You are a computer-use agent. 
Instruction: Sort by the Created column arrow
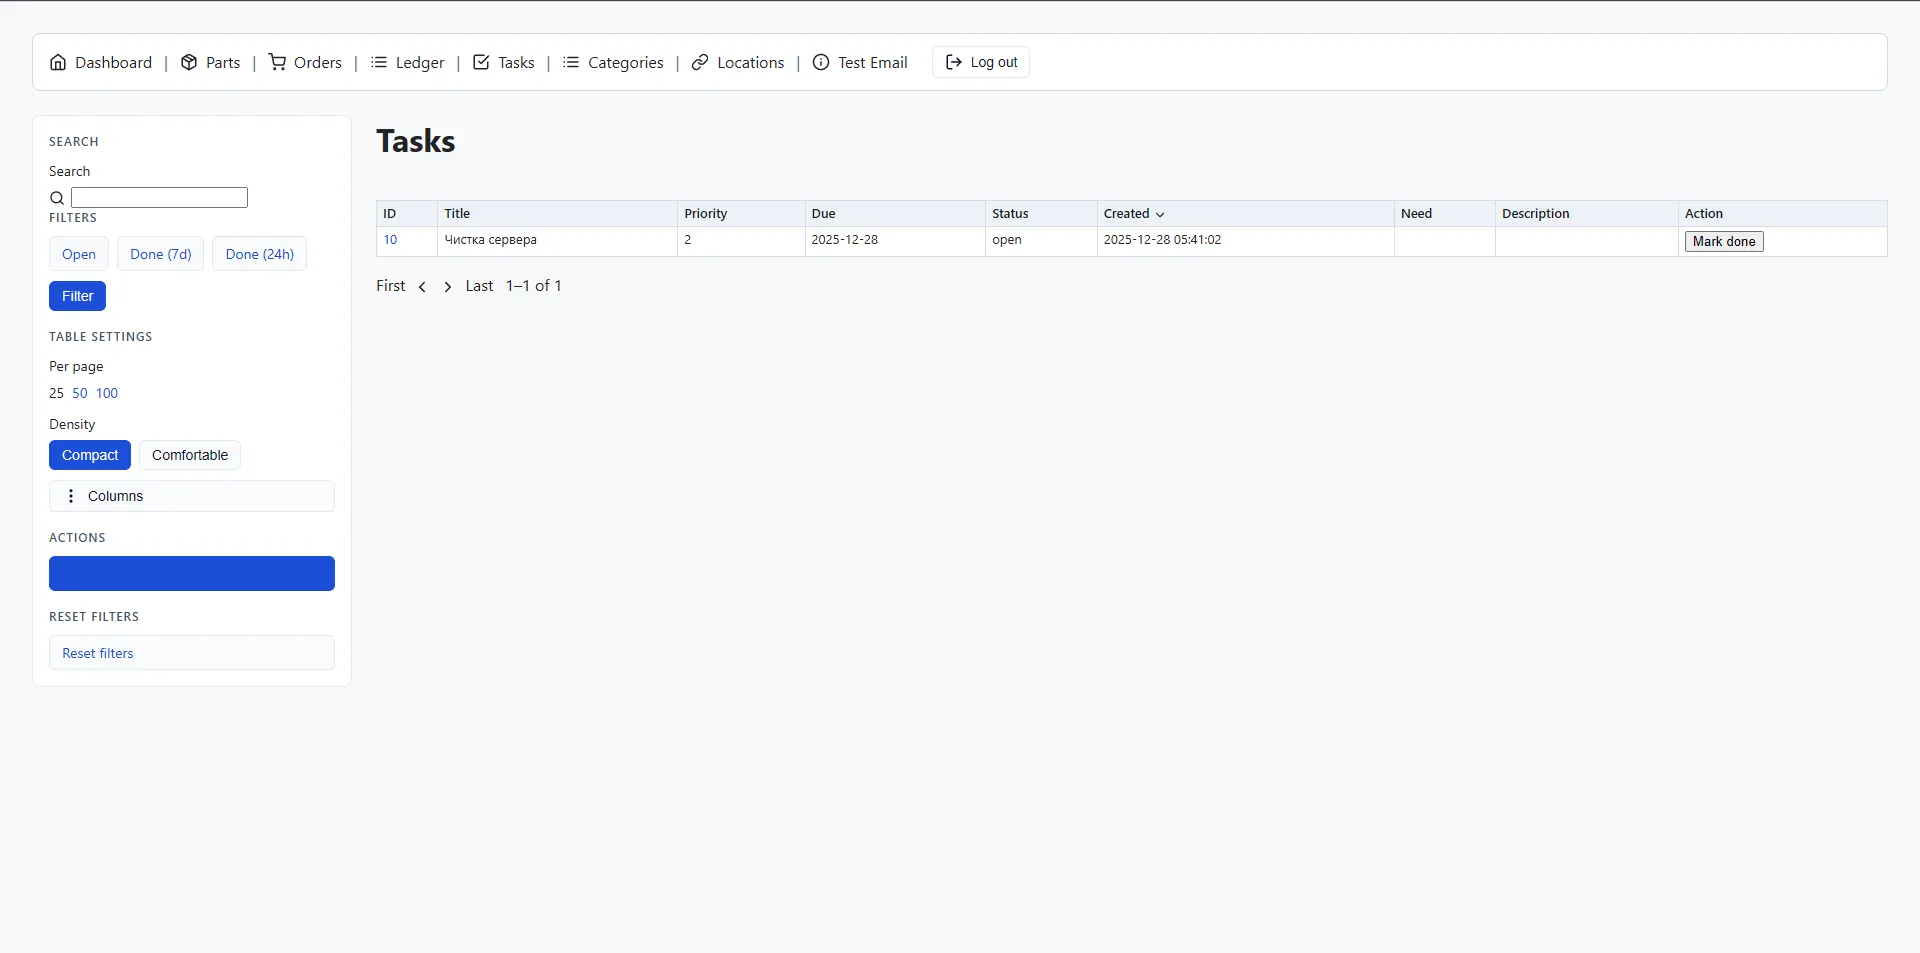(1160, 214)
